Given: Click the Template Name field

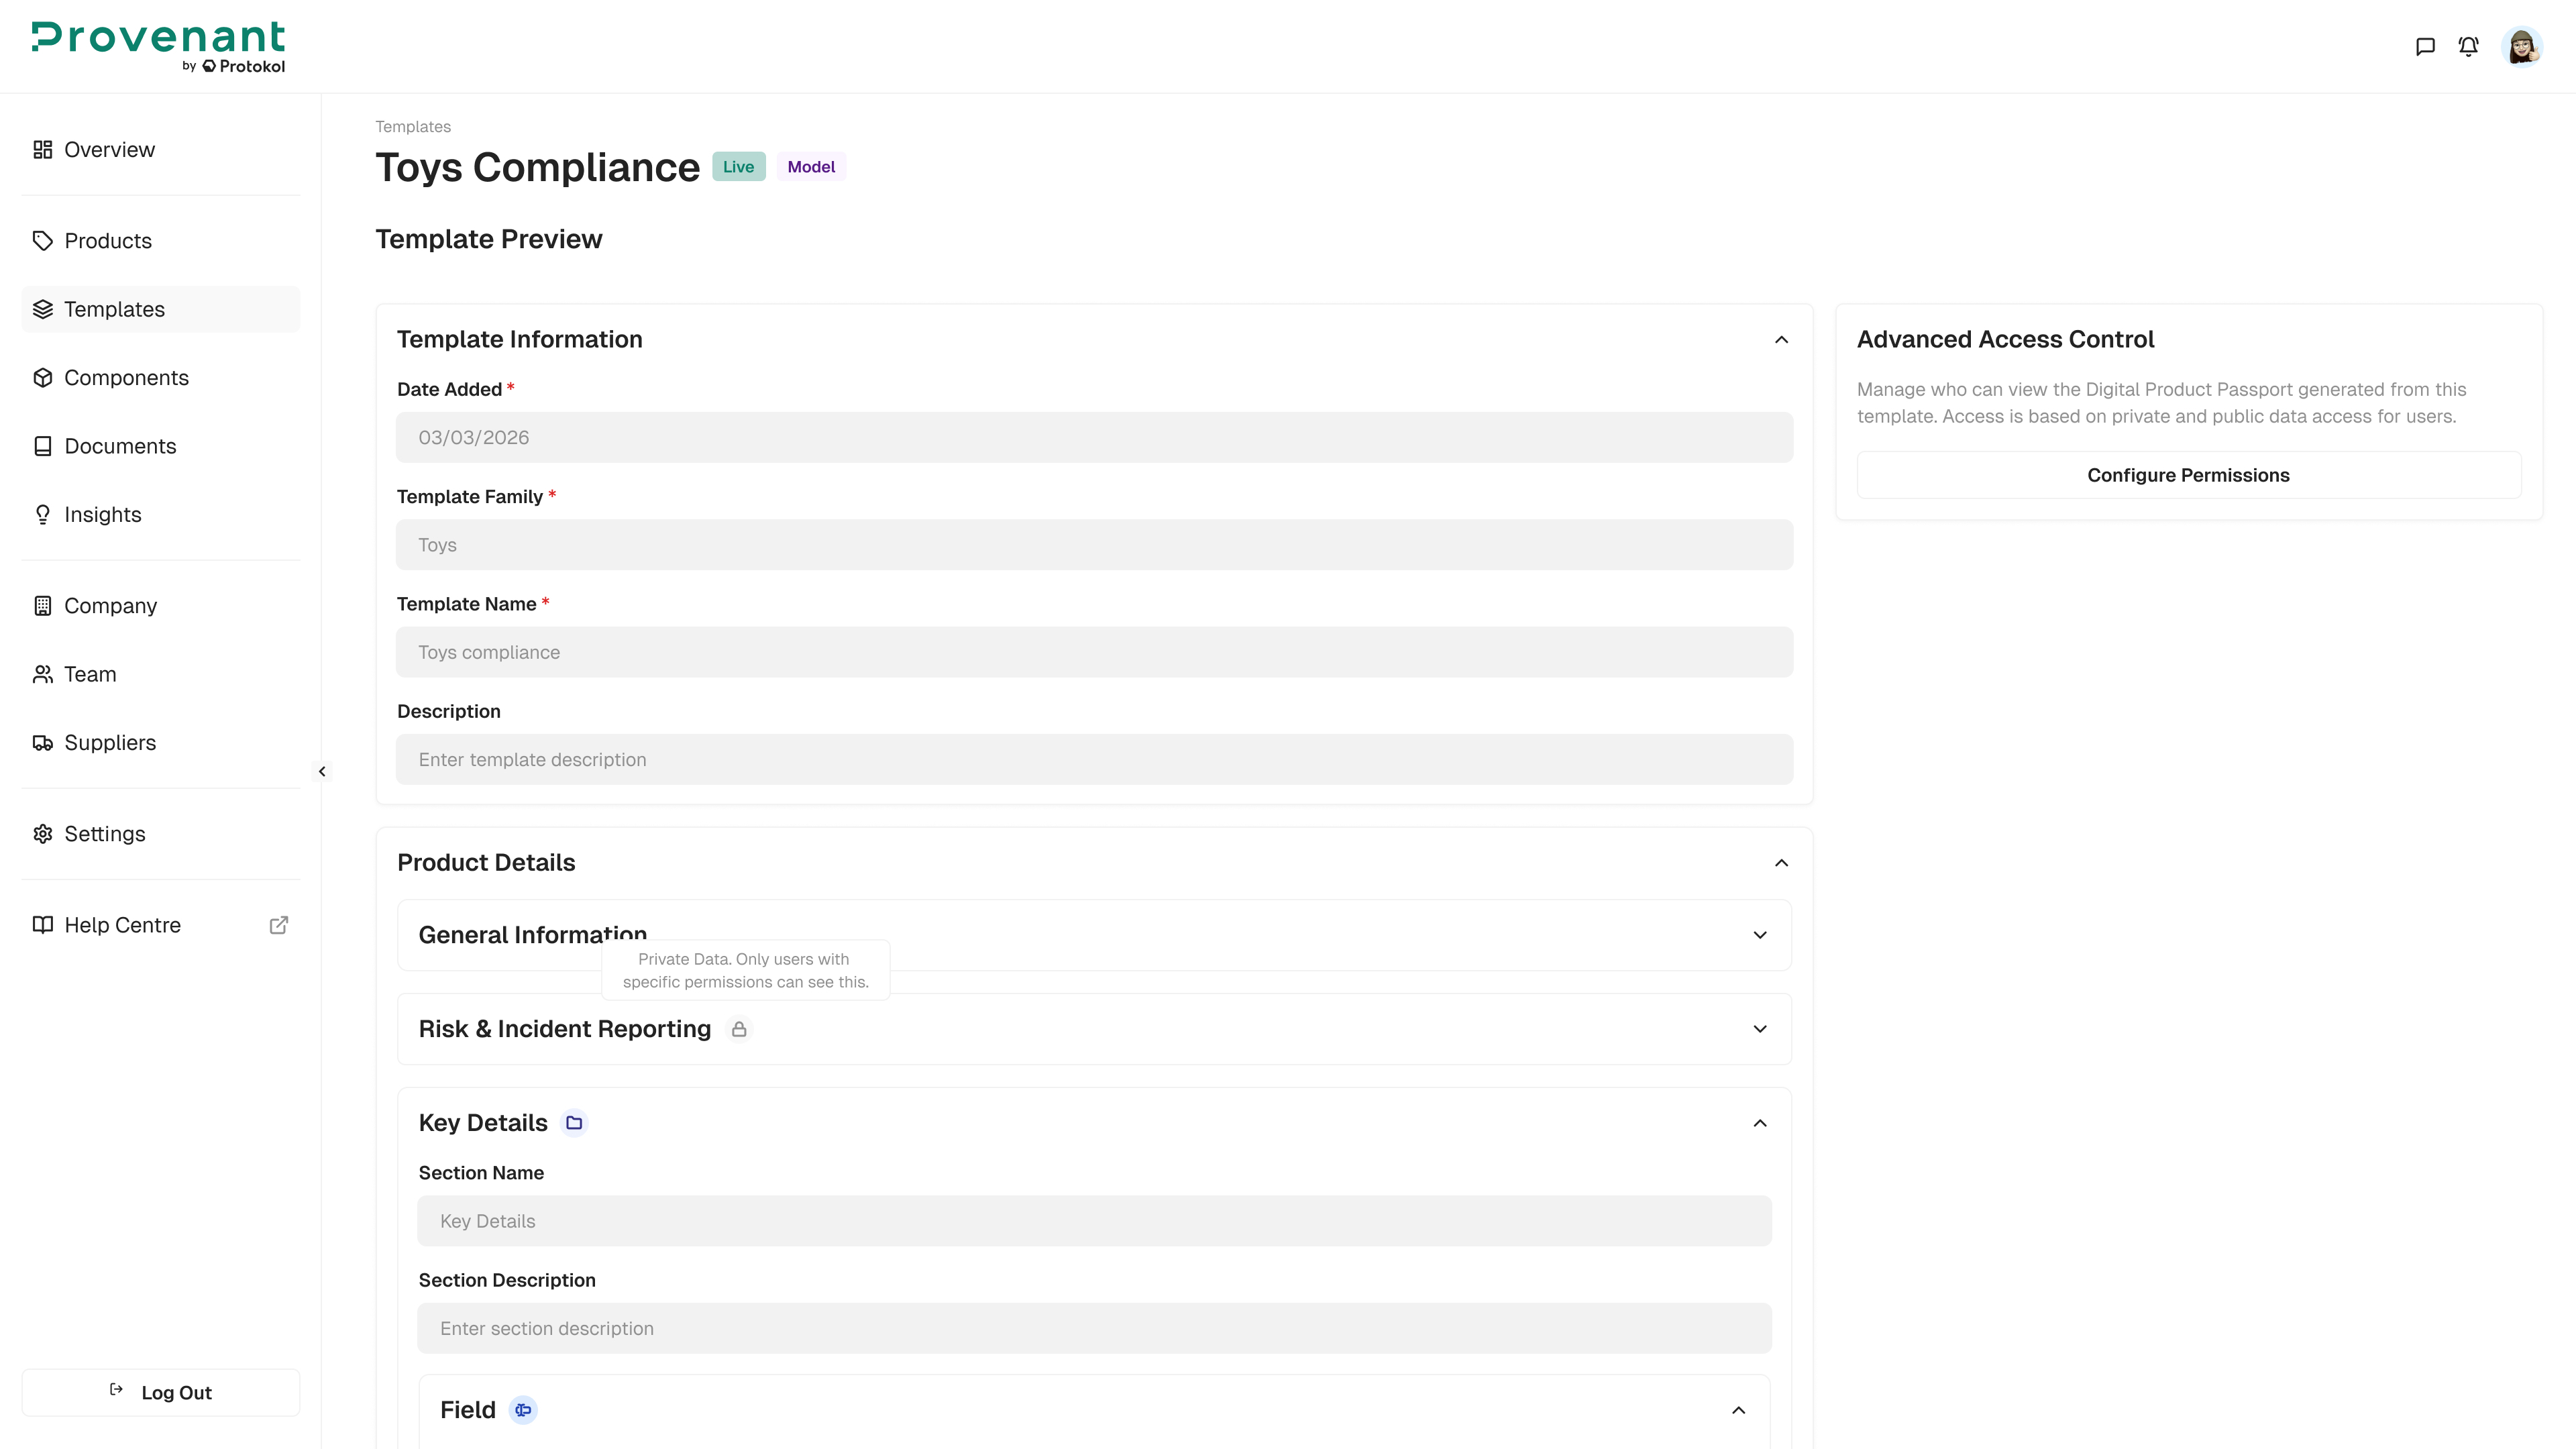Looking at the screenshot, I should pos(1094,652).
